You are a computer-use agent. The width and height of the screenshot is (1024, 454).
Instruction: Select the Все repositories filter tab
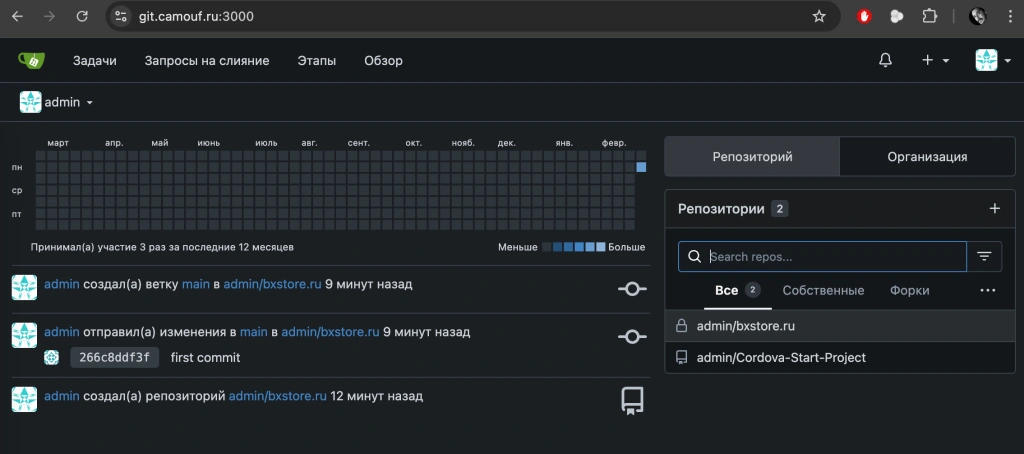point(737,290)
